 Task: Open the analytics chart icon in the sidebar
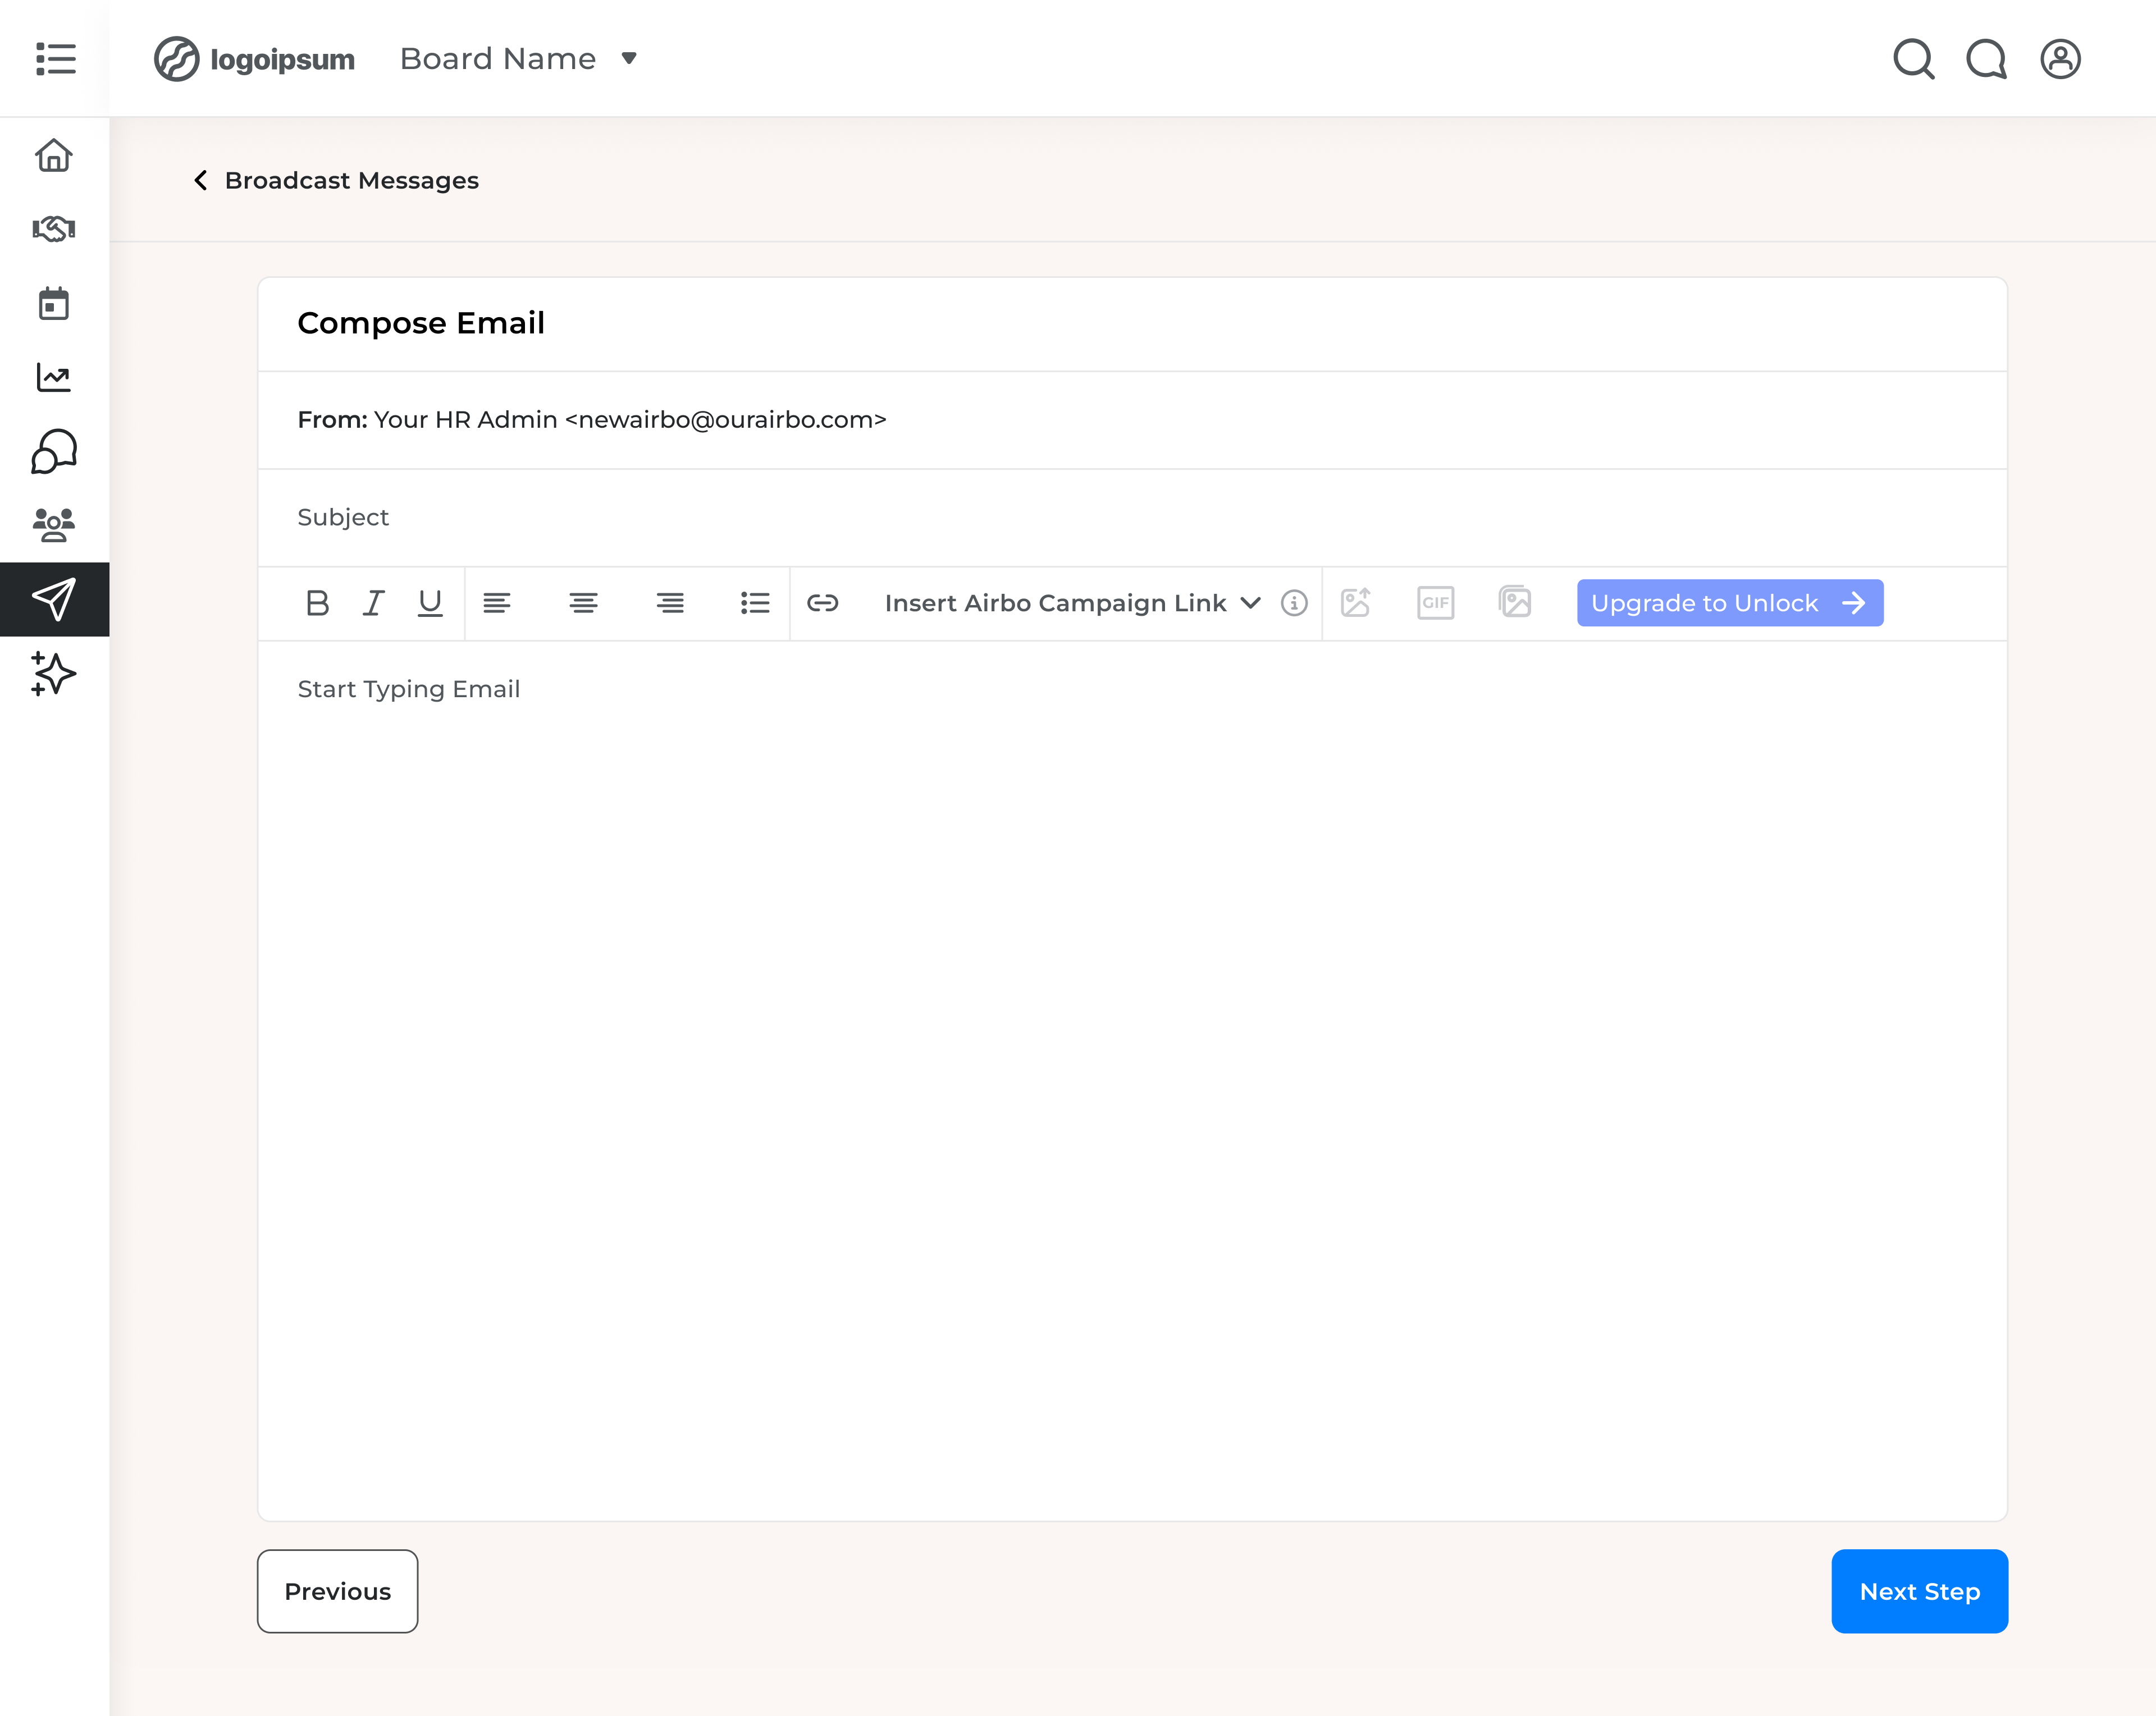[x=54, y=377]
